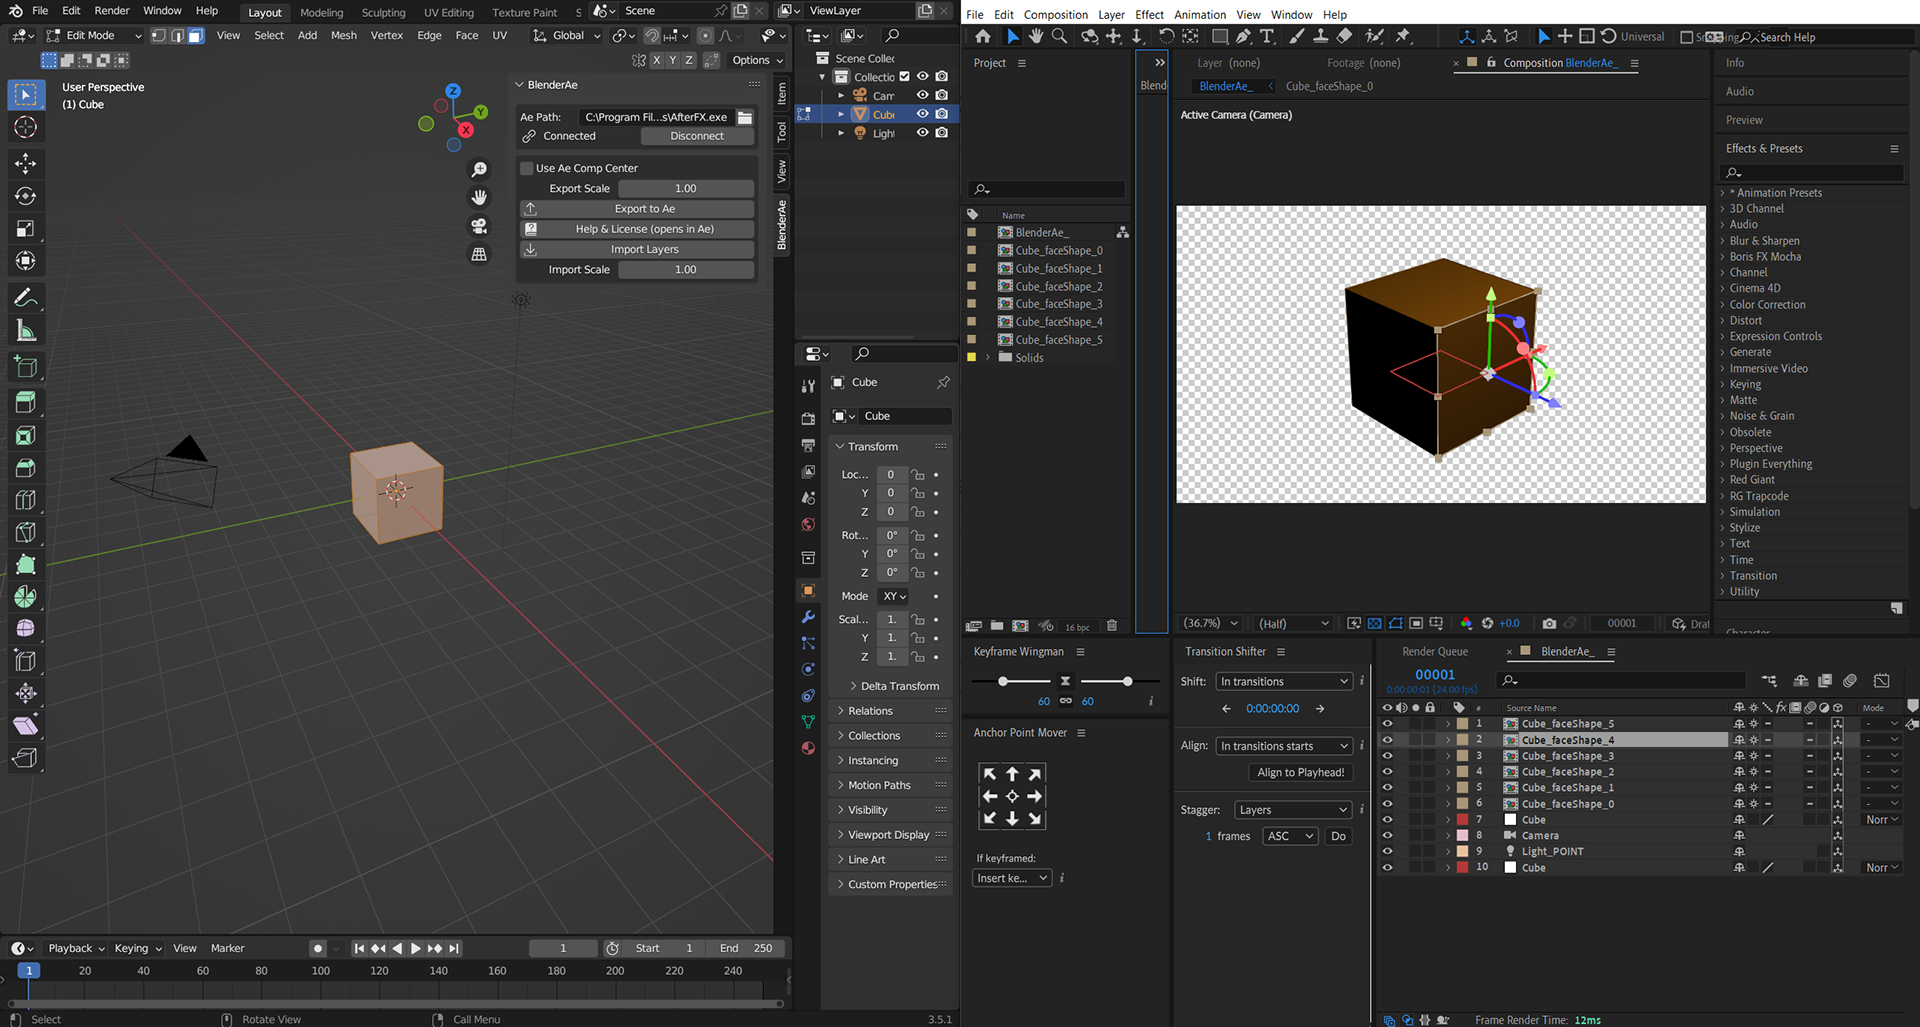The image size is (1920, 1027).
Task: Switch to Render Queue tab
Action: pos(1435,652)
